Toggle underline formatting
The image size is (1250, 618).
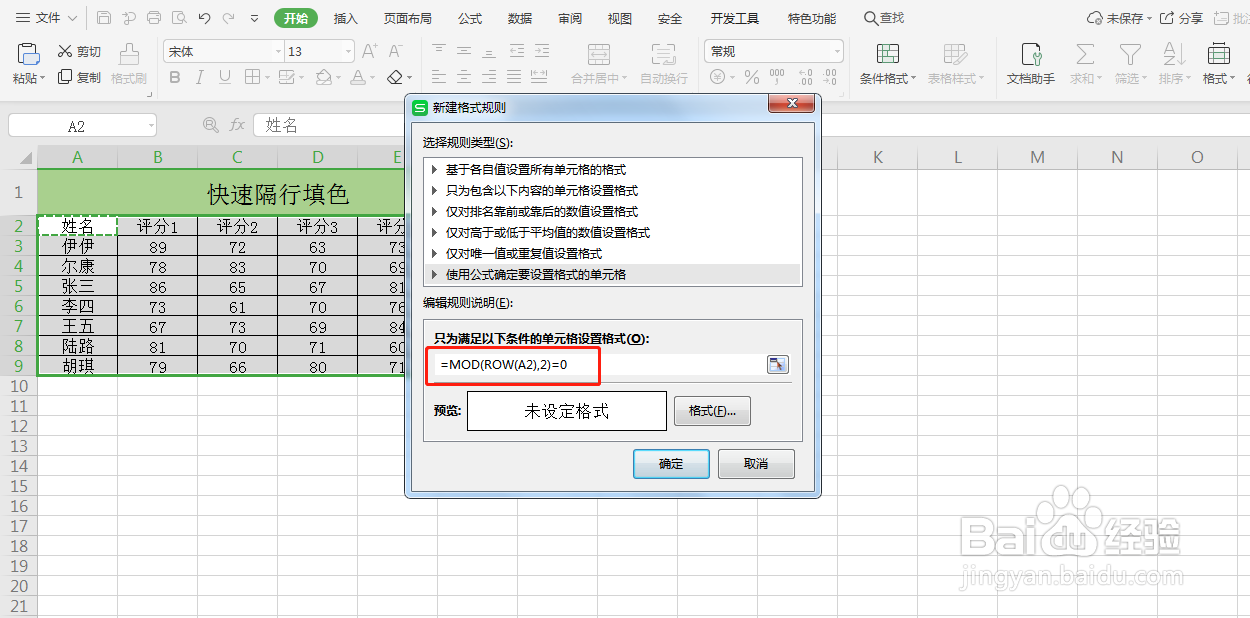224,77
